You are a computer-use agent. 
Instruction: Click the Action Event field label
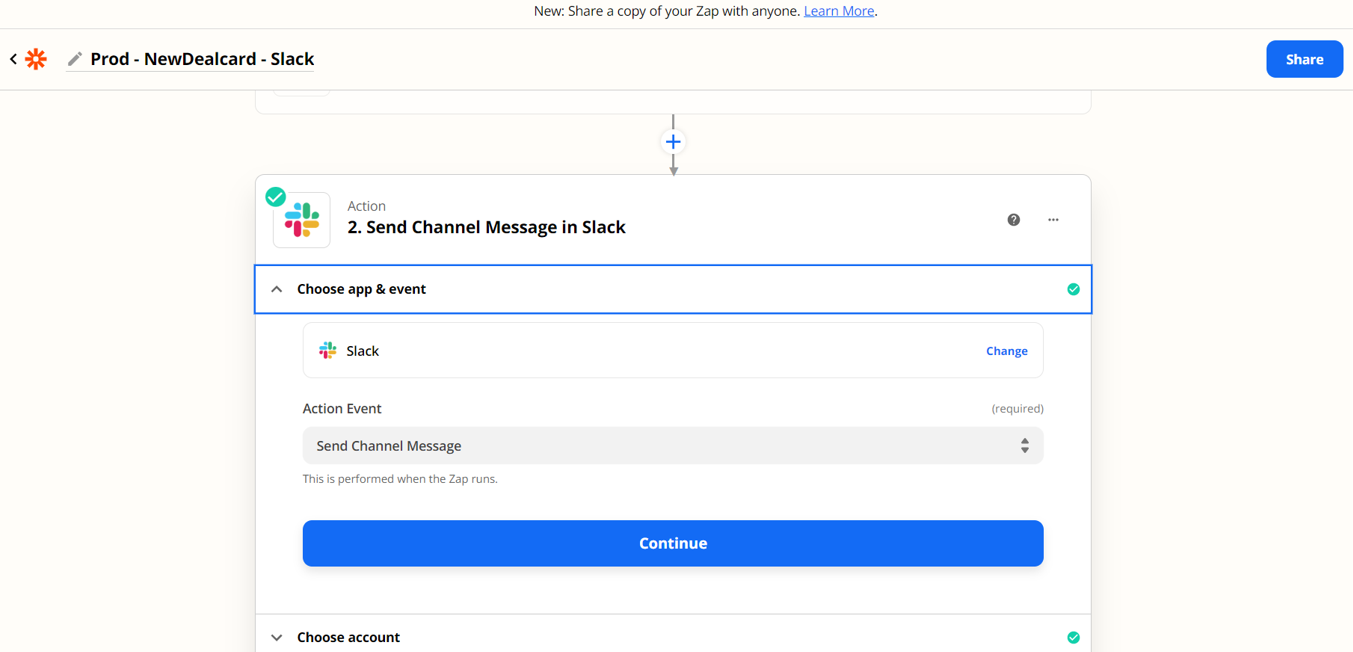click(342, 408)
